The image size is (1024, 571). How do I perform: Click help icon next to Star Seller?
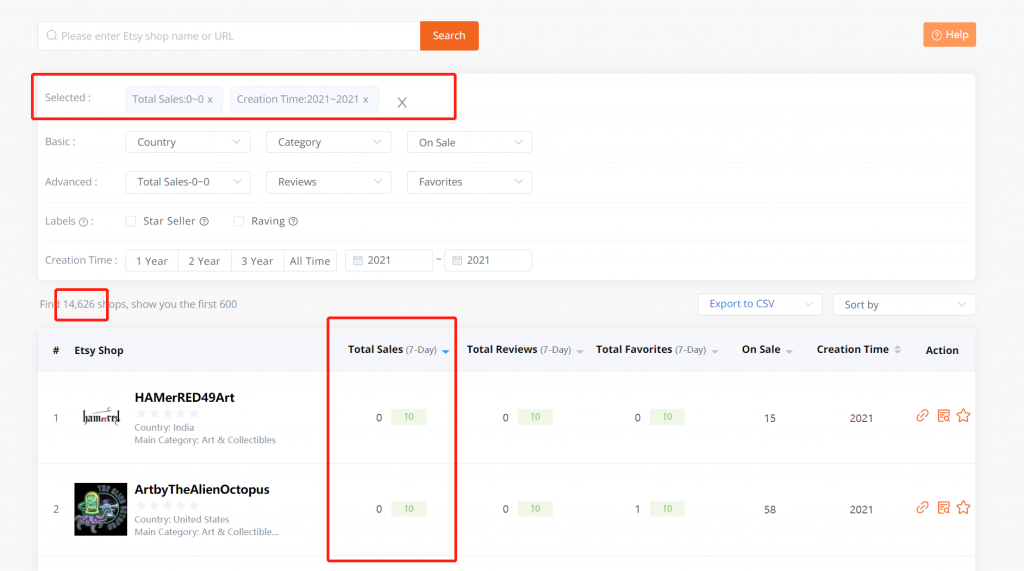pos(204,221)
